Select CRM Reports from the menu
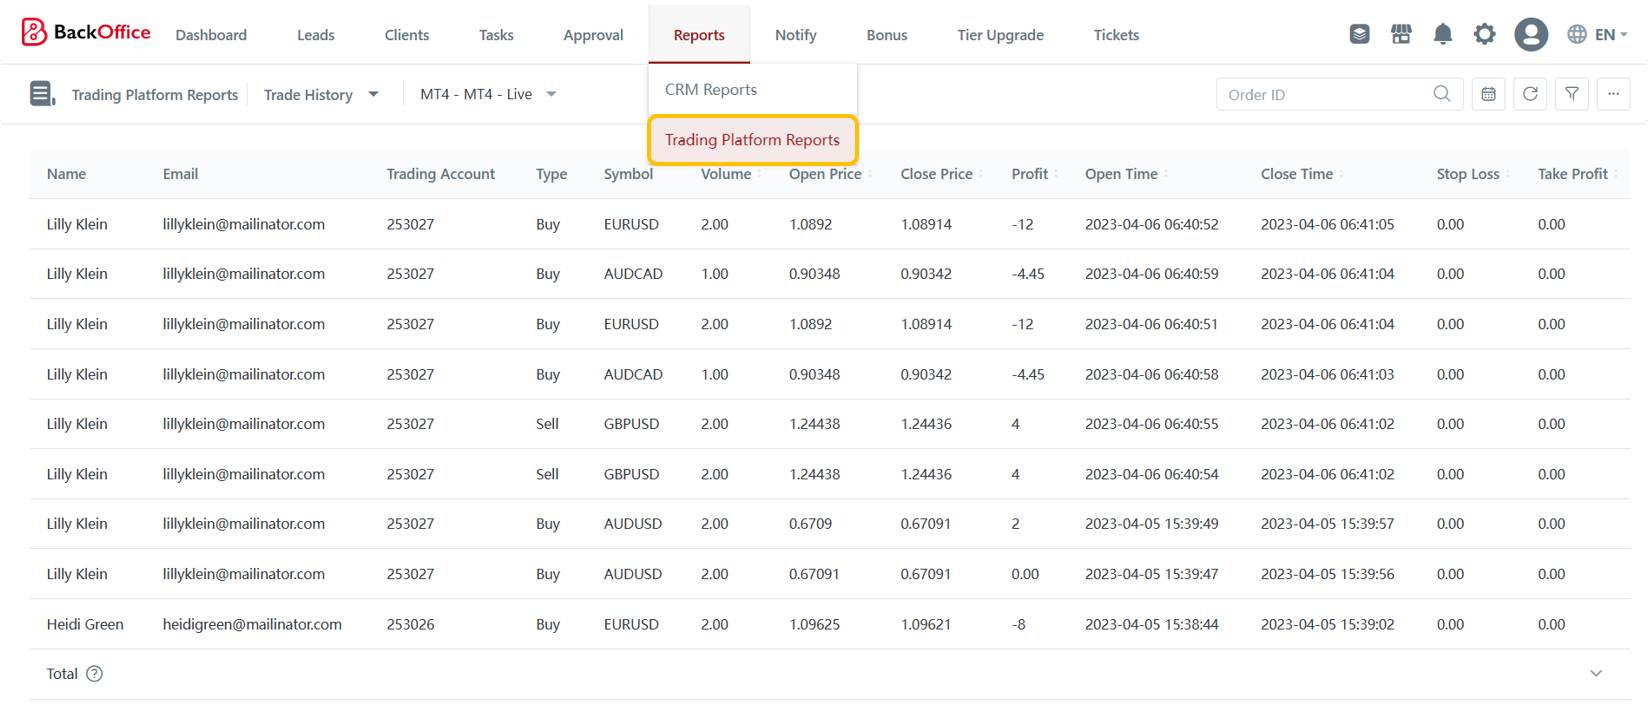This screenshot has width=1651, height=706. tap(711, 90)
